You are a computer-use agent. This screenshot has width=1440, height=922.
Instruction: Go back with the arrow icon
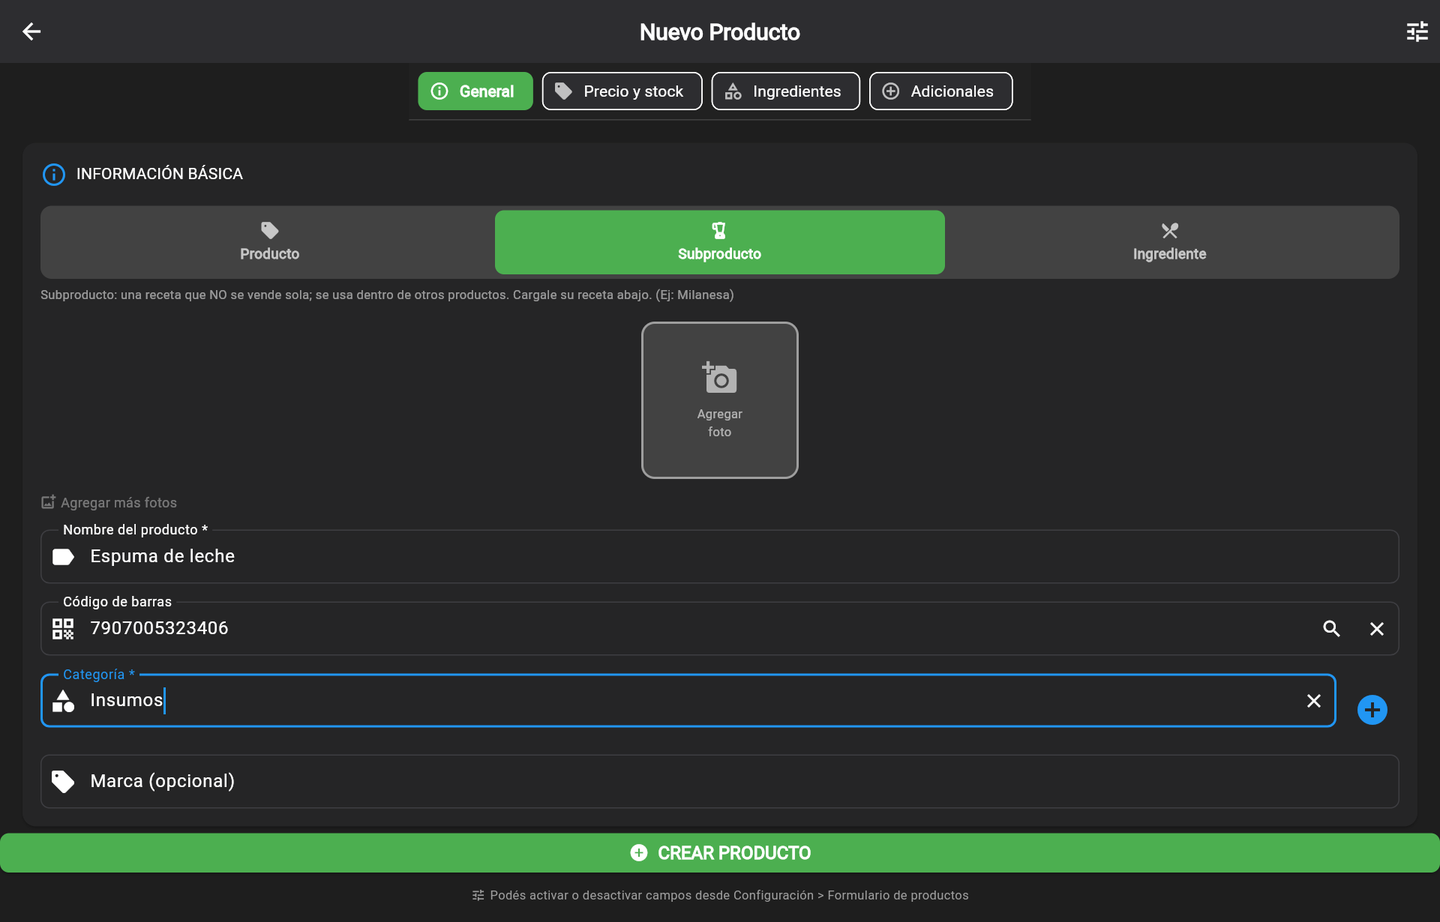pos(31,32)
